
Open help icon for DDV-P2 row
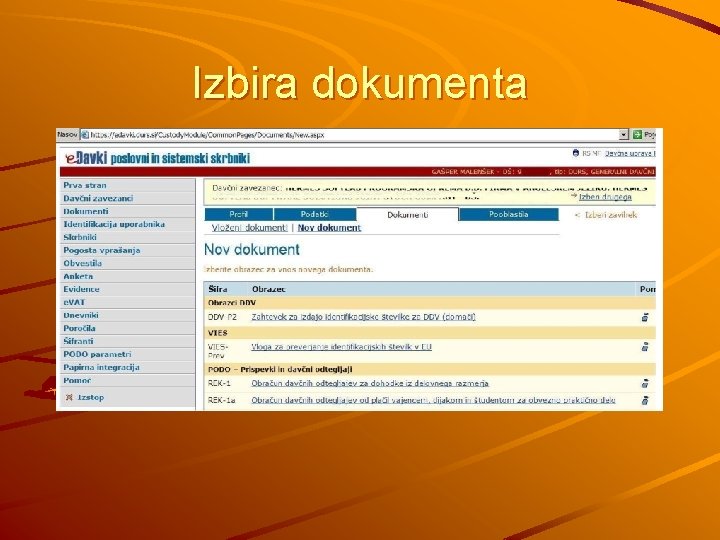pyautogui.click(x=645, y=317)
